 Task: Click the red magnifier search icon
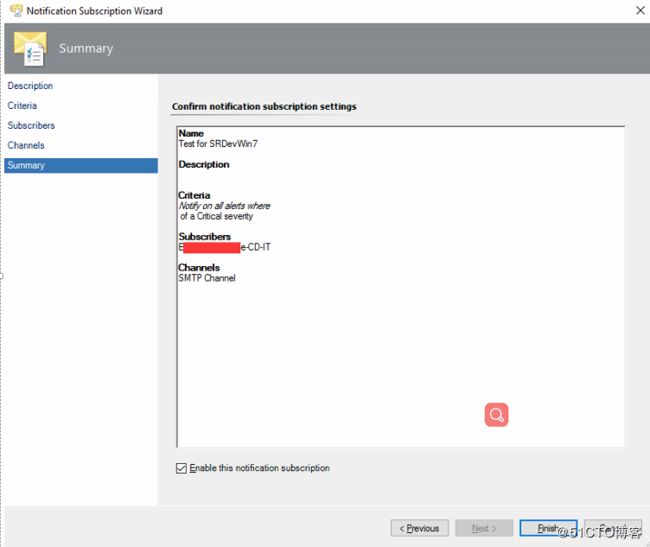496,414
